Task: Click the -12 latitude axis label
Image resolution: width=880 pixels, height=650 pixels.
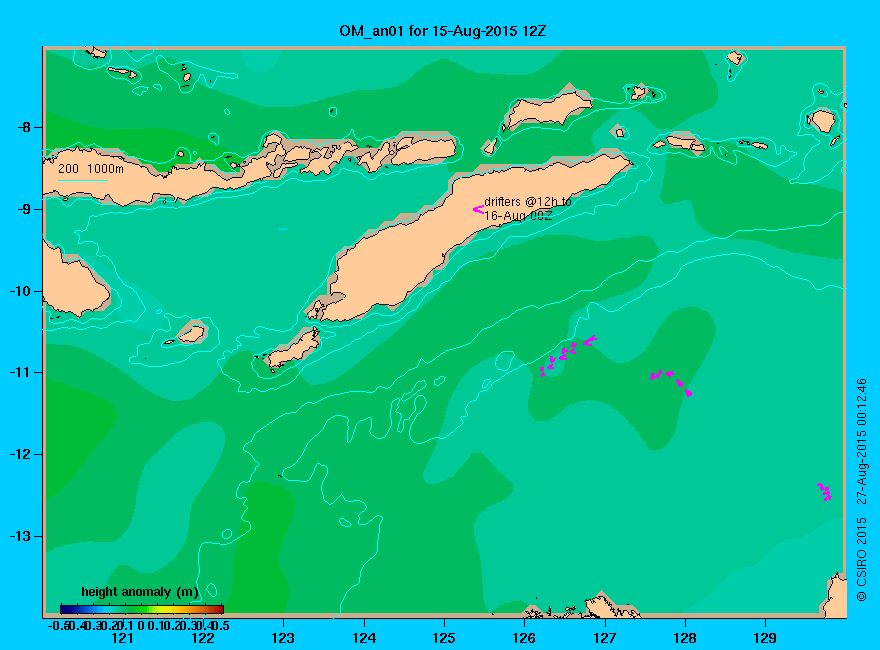Action: tap(20, 454)
